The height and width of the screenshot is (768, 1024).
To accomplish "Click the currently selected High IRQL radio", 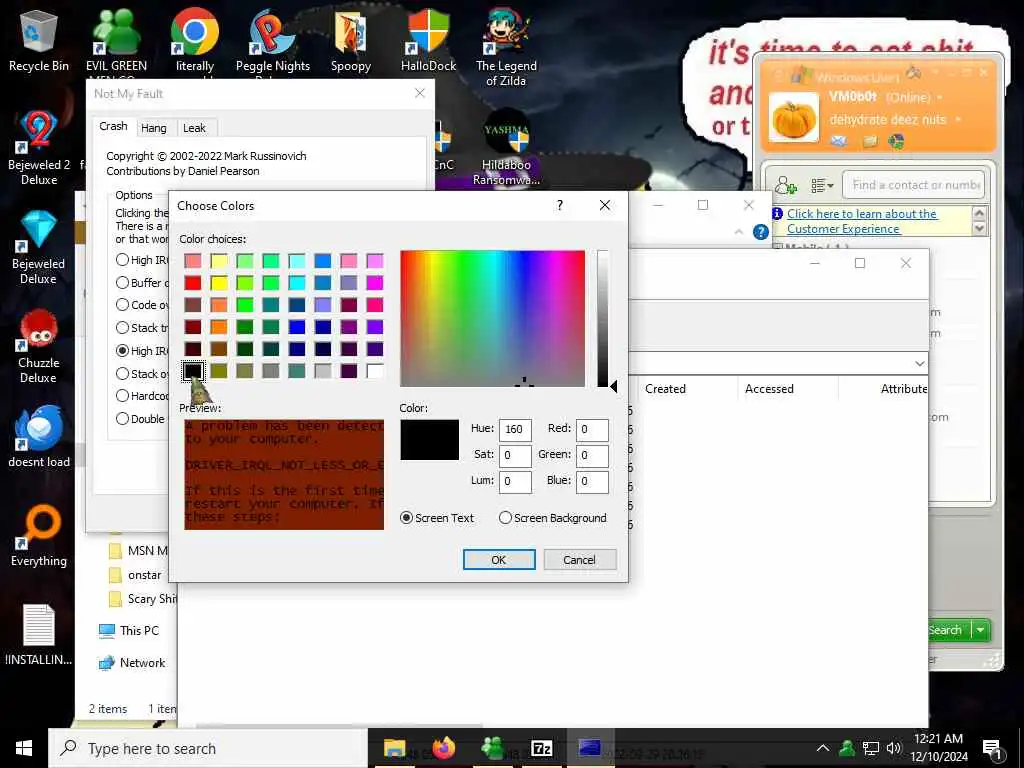I will [122, 351].
